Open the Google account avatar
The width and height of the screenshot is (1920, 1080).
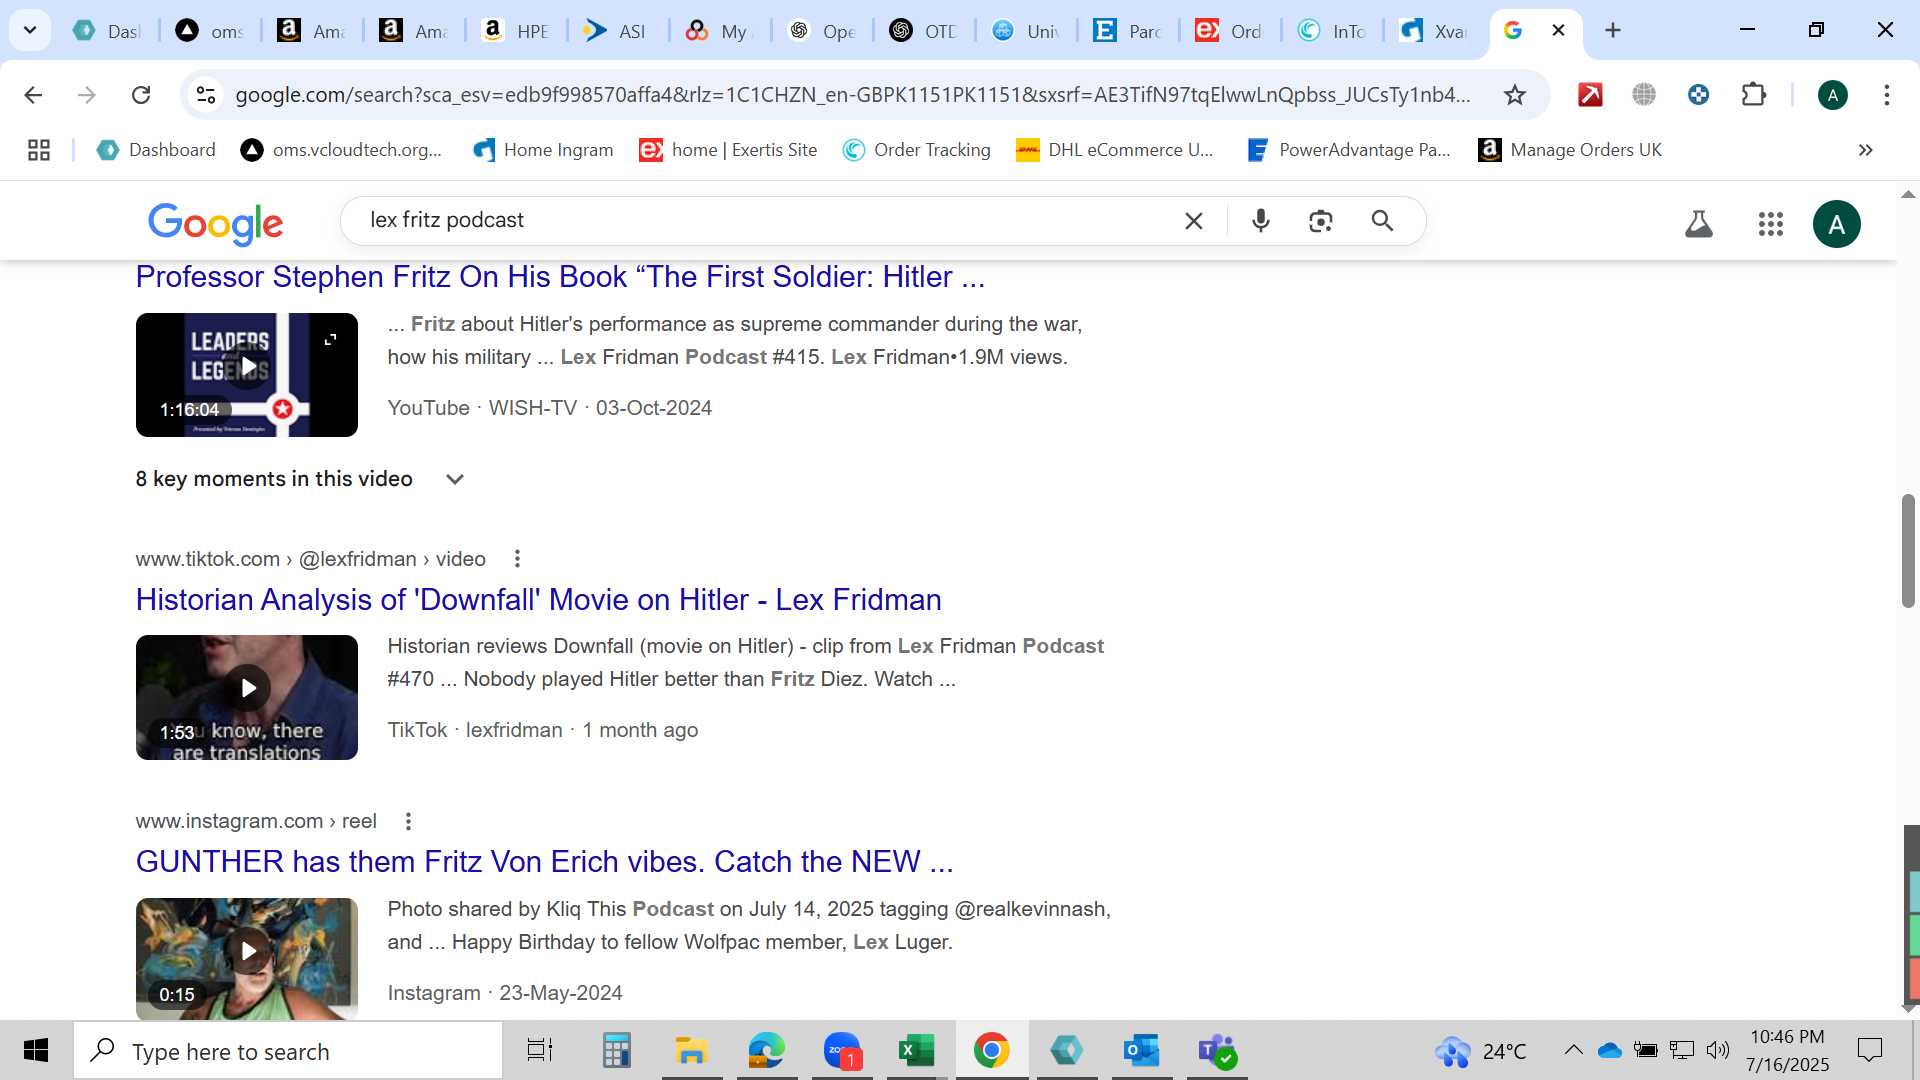1837,224
